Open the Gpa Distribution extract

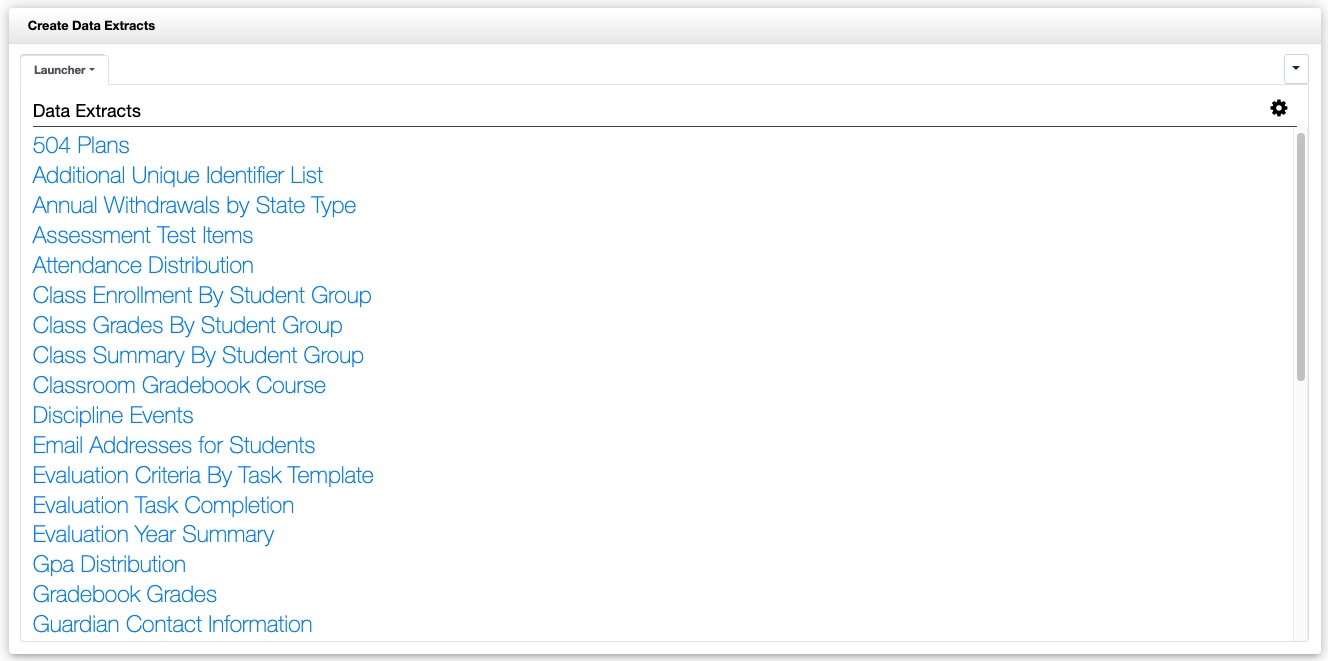109,565
